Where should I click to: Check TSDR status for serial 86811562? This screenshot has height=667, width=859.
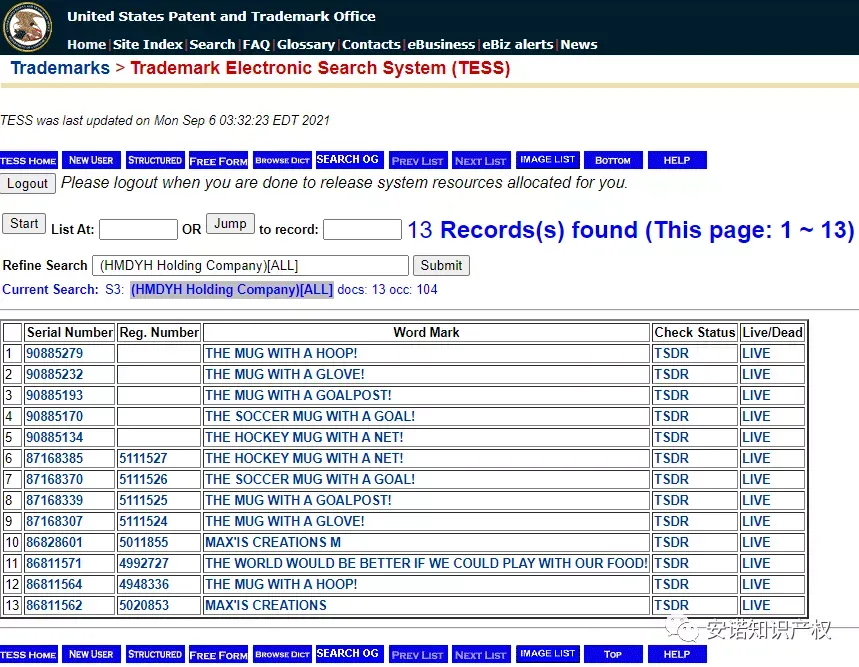pyautogui.click(x=672, y=605)
